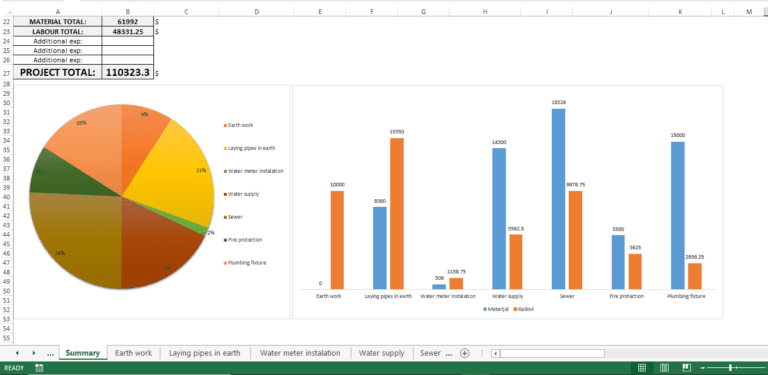The image size is (768, 375).
Task: Switch to the Summary sheet tab
Action: point(83,353)
